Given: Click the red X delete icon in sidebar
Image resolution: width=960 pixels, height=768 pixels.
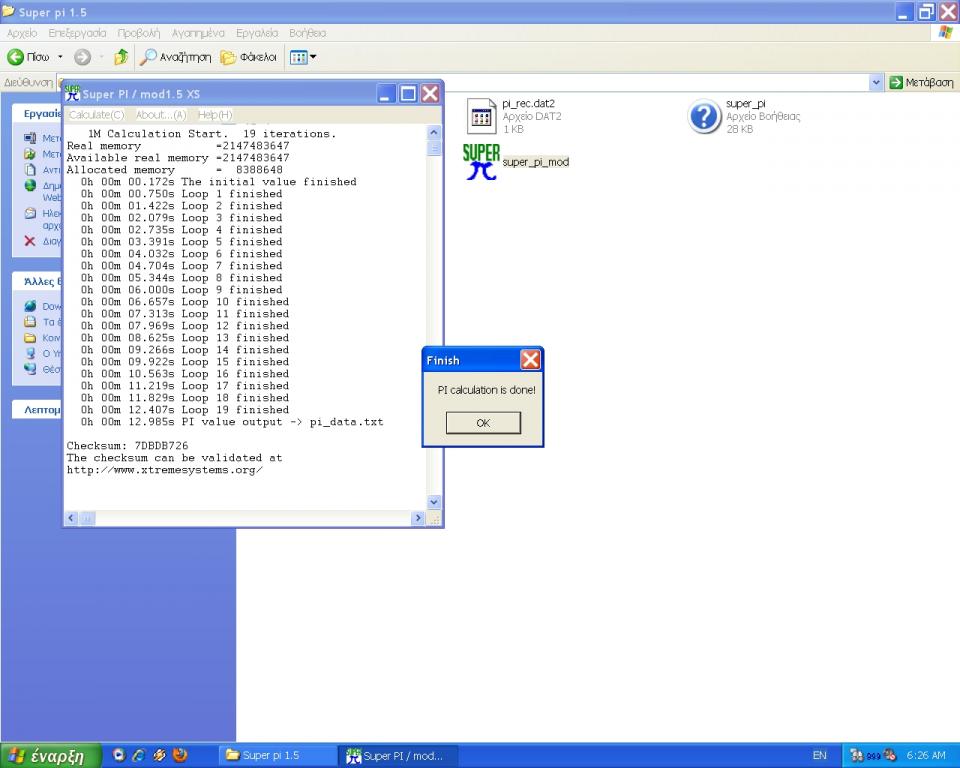Looking at the screenshot, I should pos(29,241).
